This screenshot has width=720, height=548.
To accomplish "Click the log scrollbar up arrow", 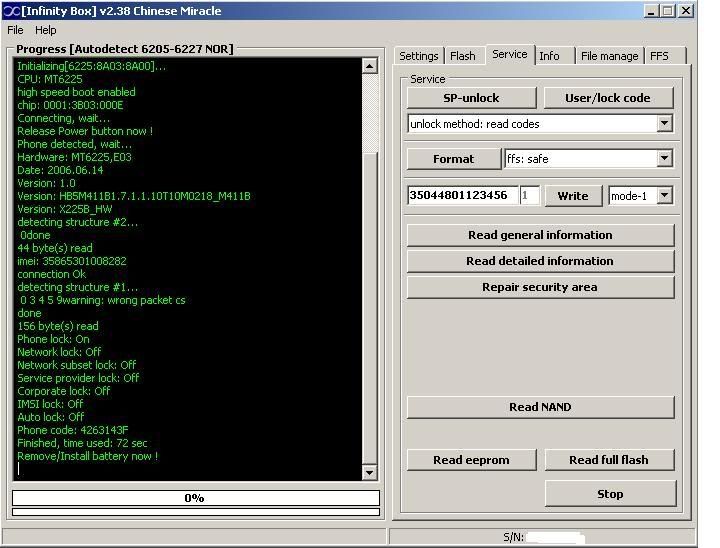I will [370, 66].
